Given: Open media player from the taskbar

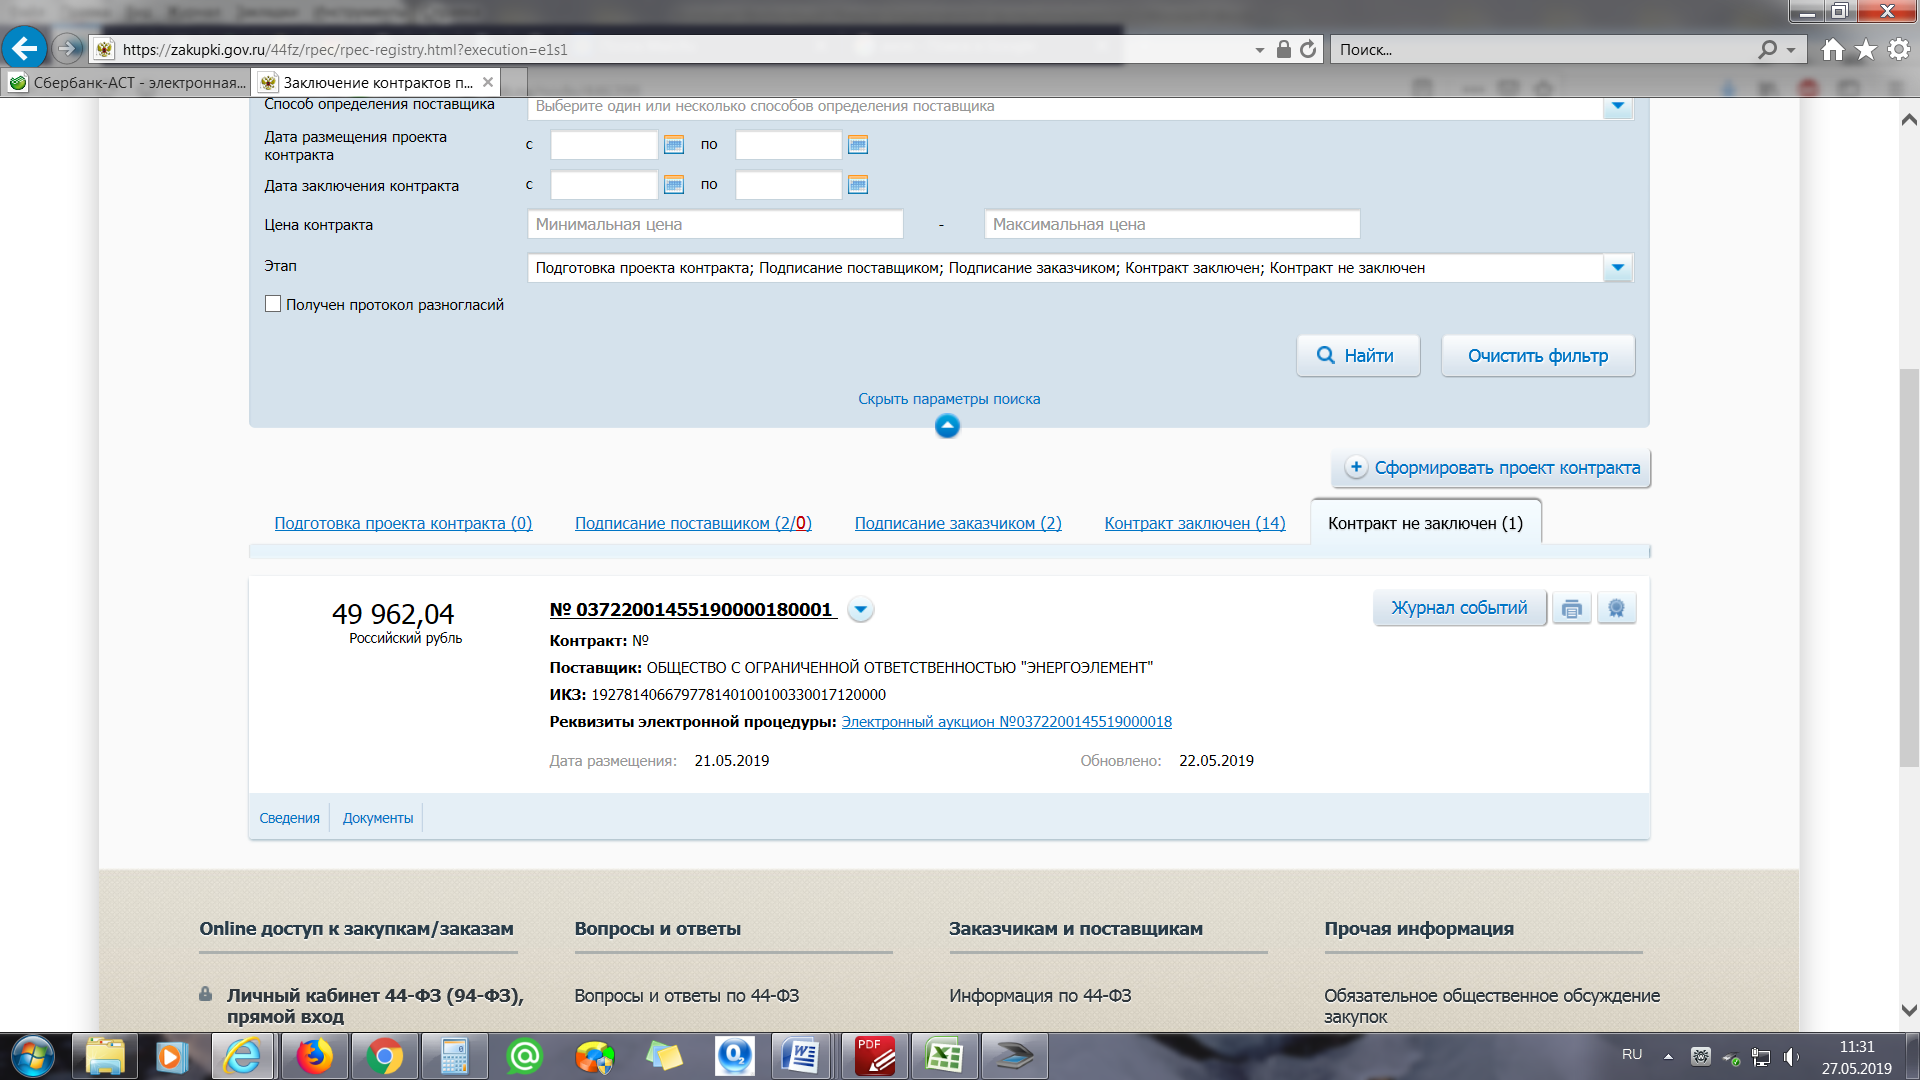Looking at the screenshot, I should [x=172, y=1056].
